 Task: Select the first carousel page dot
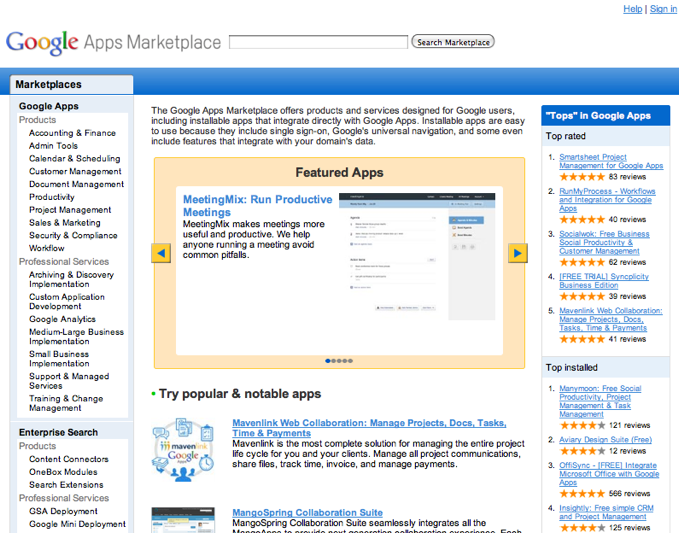click(328, 361)
